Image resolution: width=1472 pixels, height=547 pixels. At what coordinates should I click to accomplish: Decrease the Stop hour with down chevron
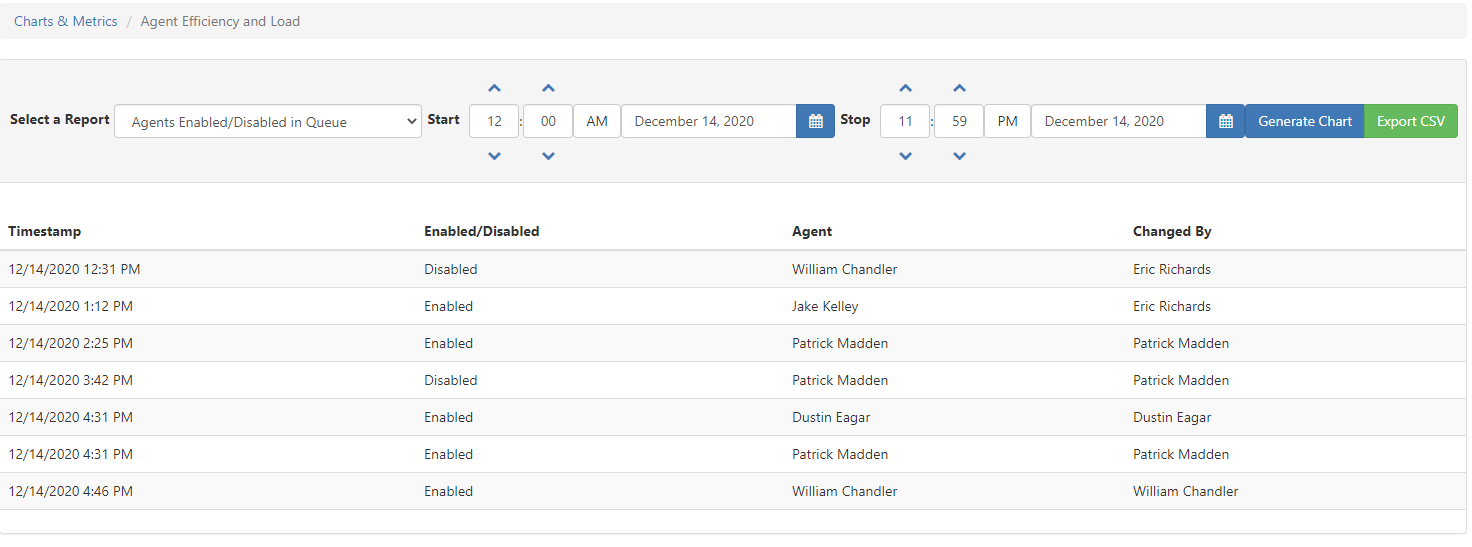[x=905, y=156]
